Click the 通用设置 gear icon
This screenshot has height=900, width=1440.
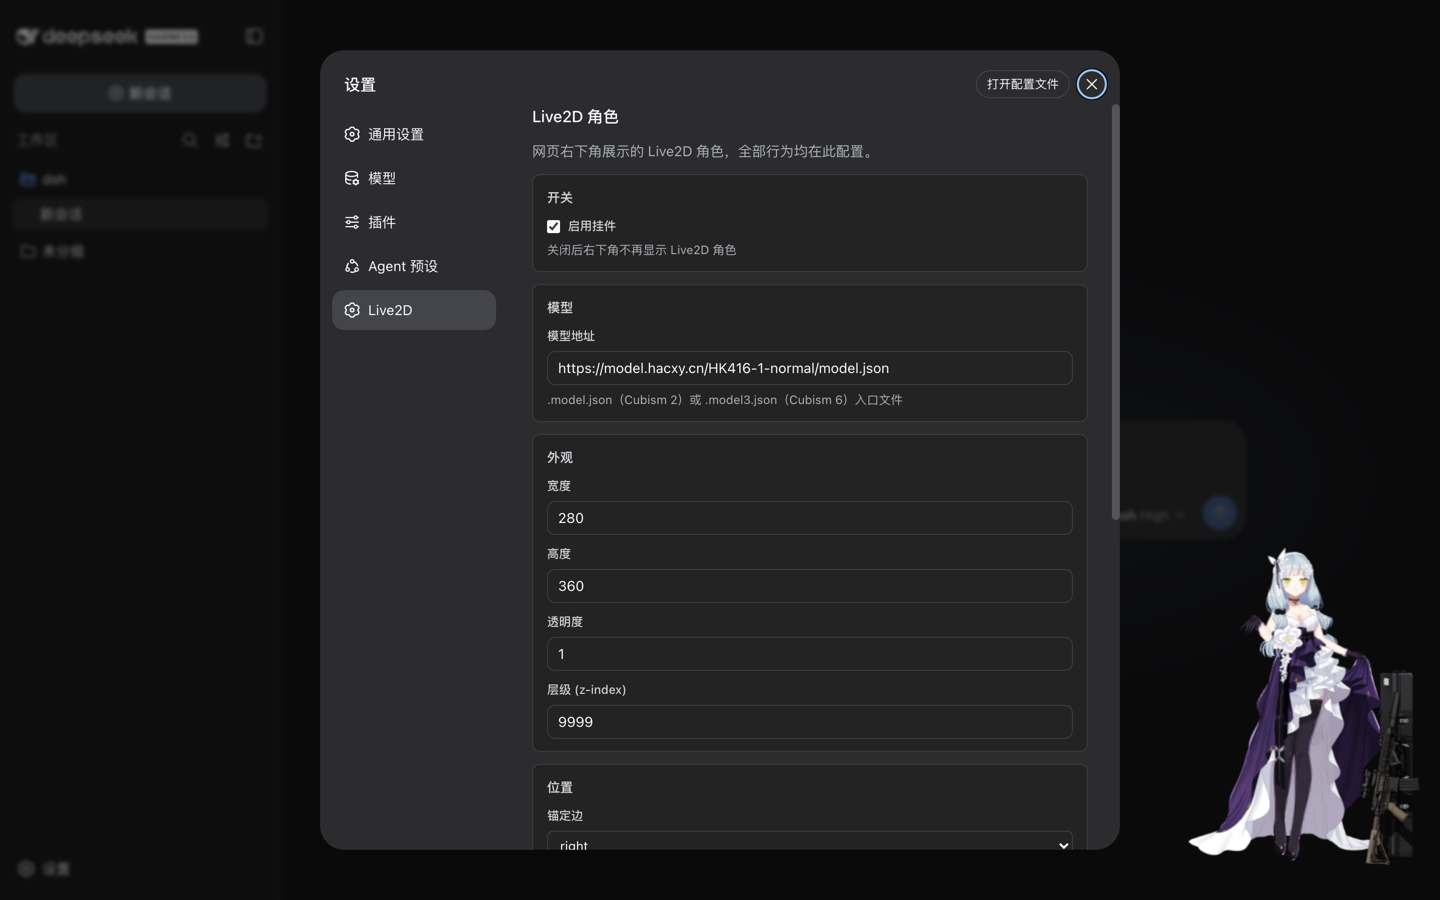pos(352,134)
